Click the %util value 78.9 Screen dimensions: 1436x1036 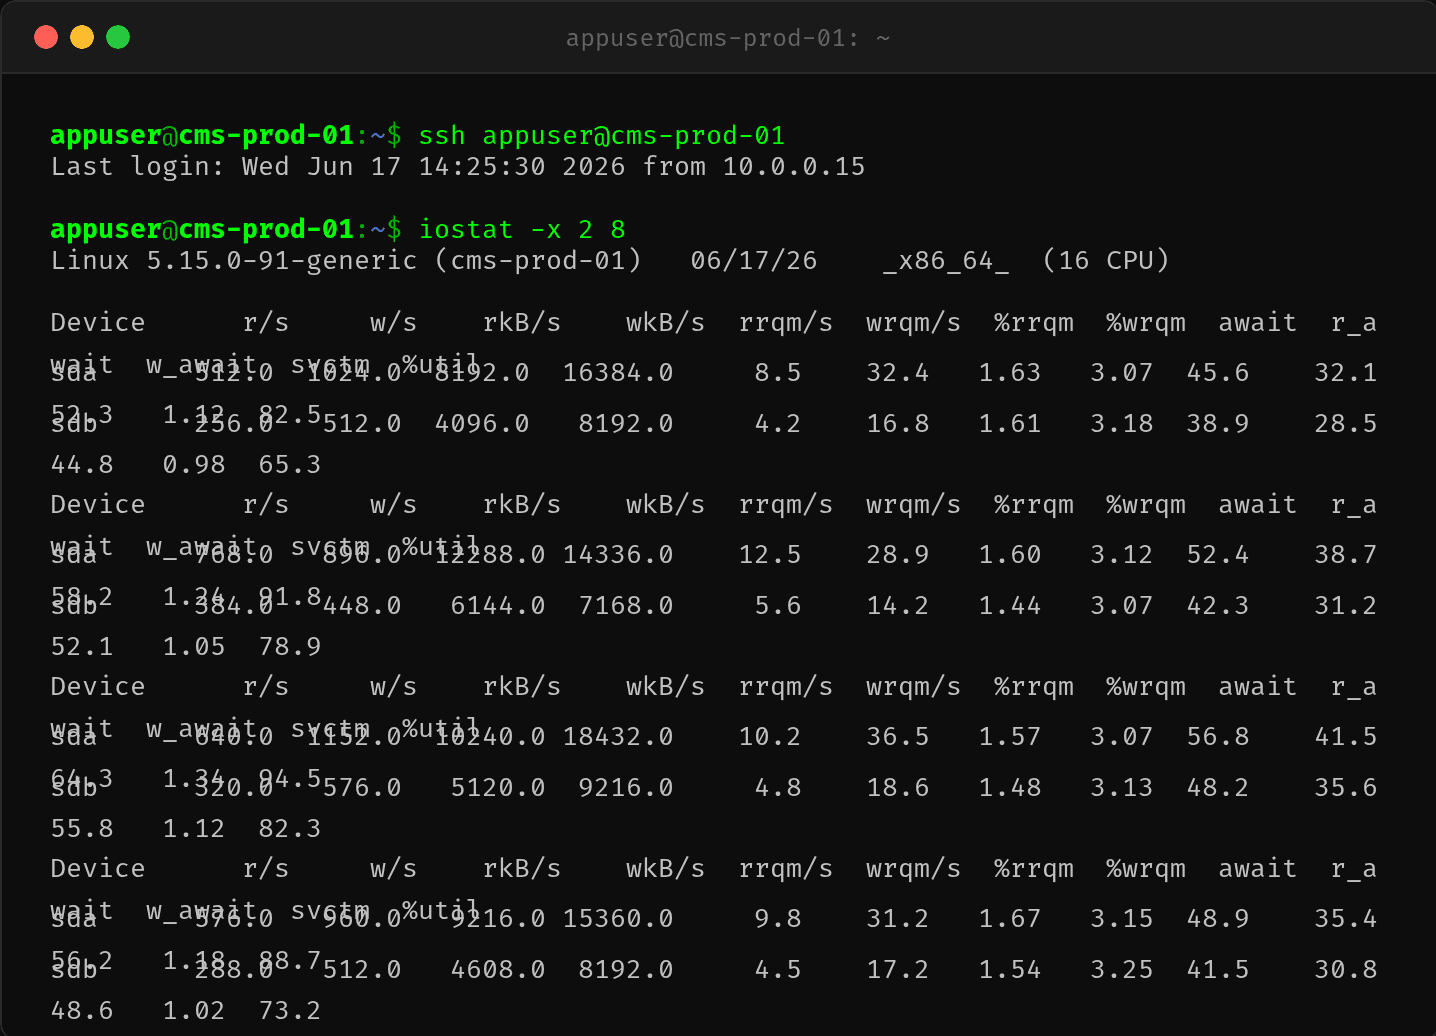pos(290,646)
